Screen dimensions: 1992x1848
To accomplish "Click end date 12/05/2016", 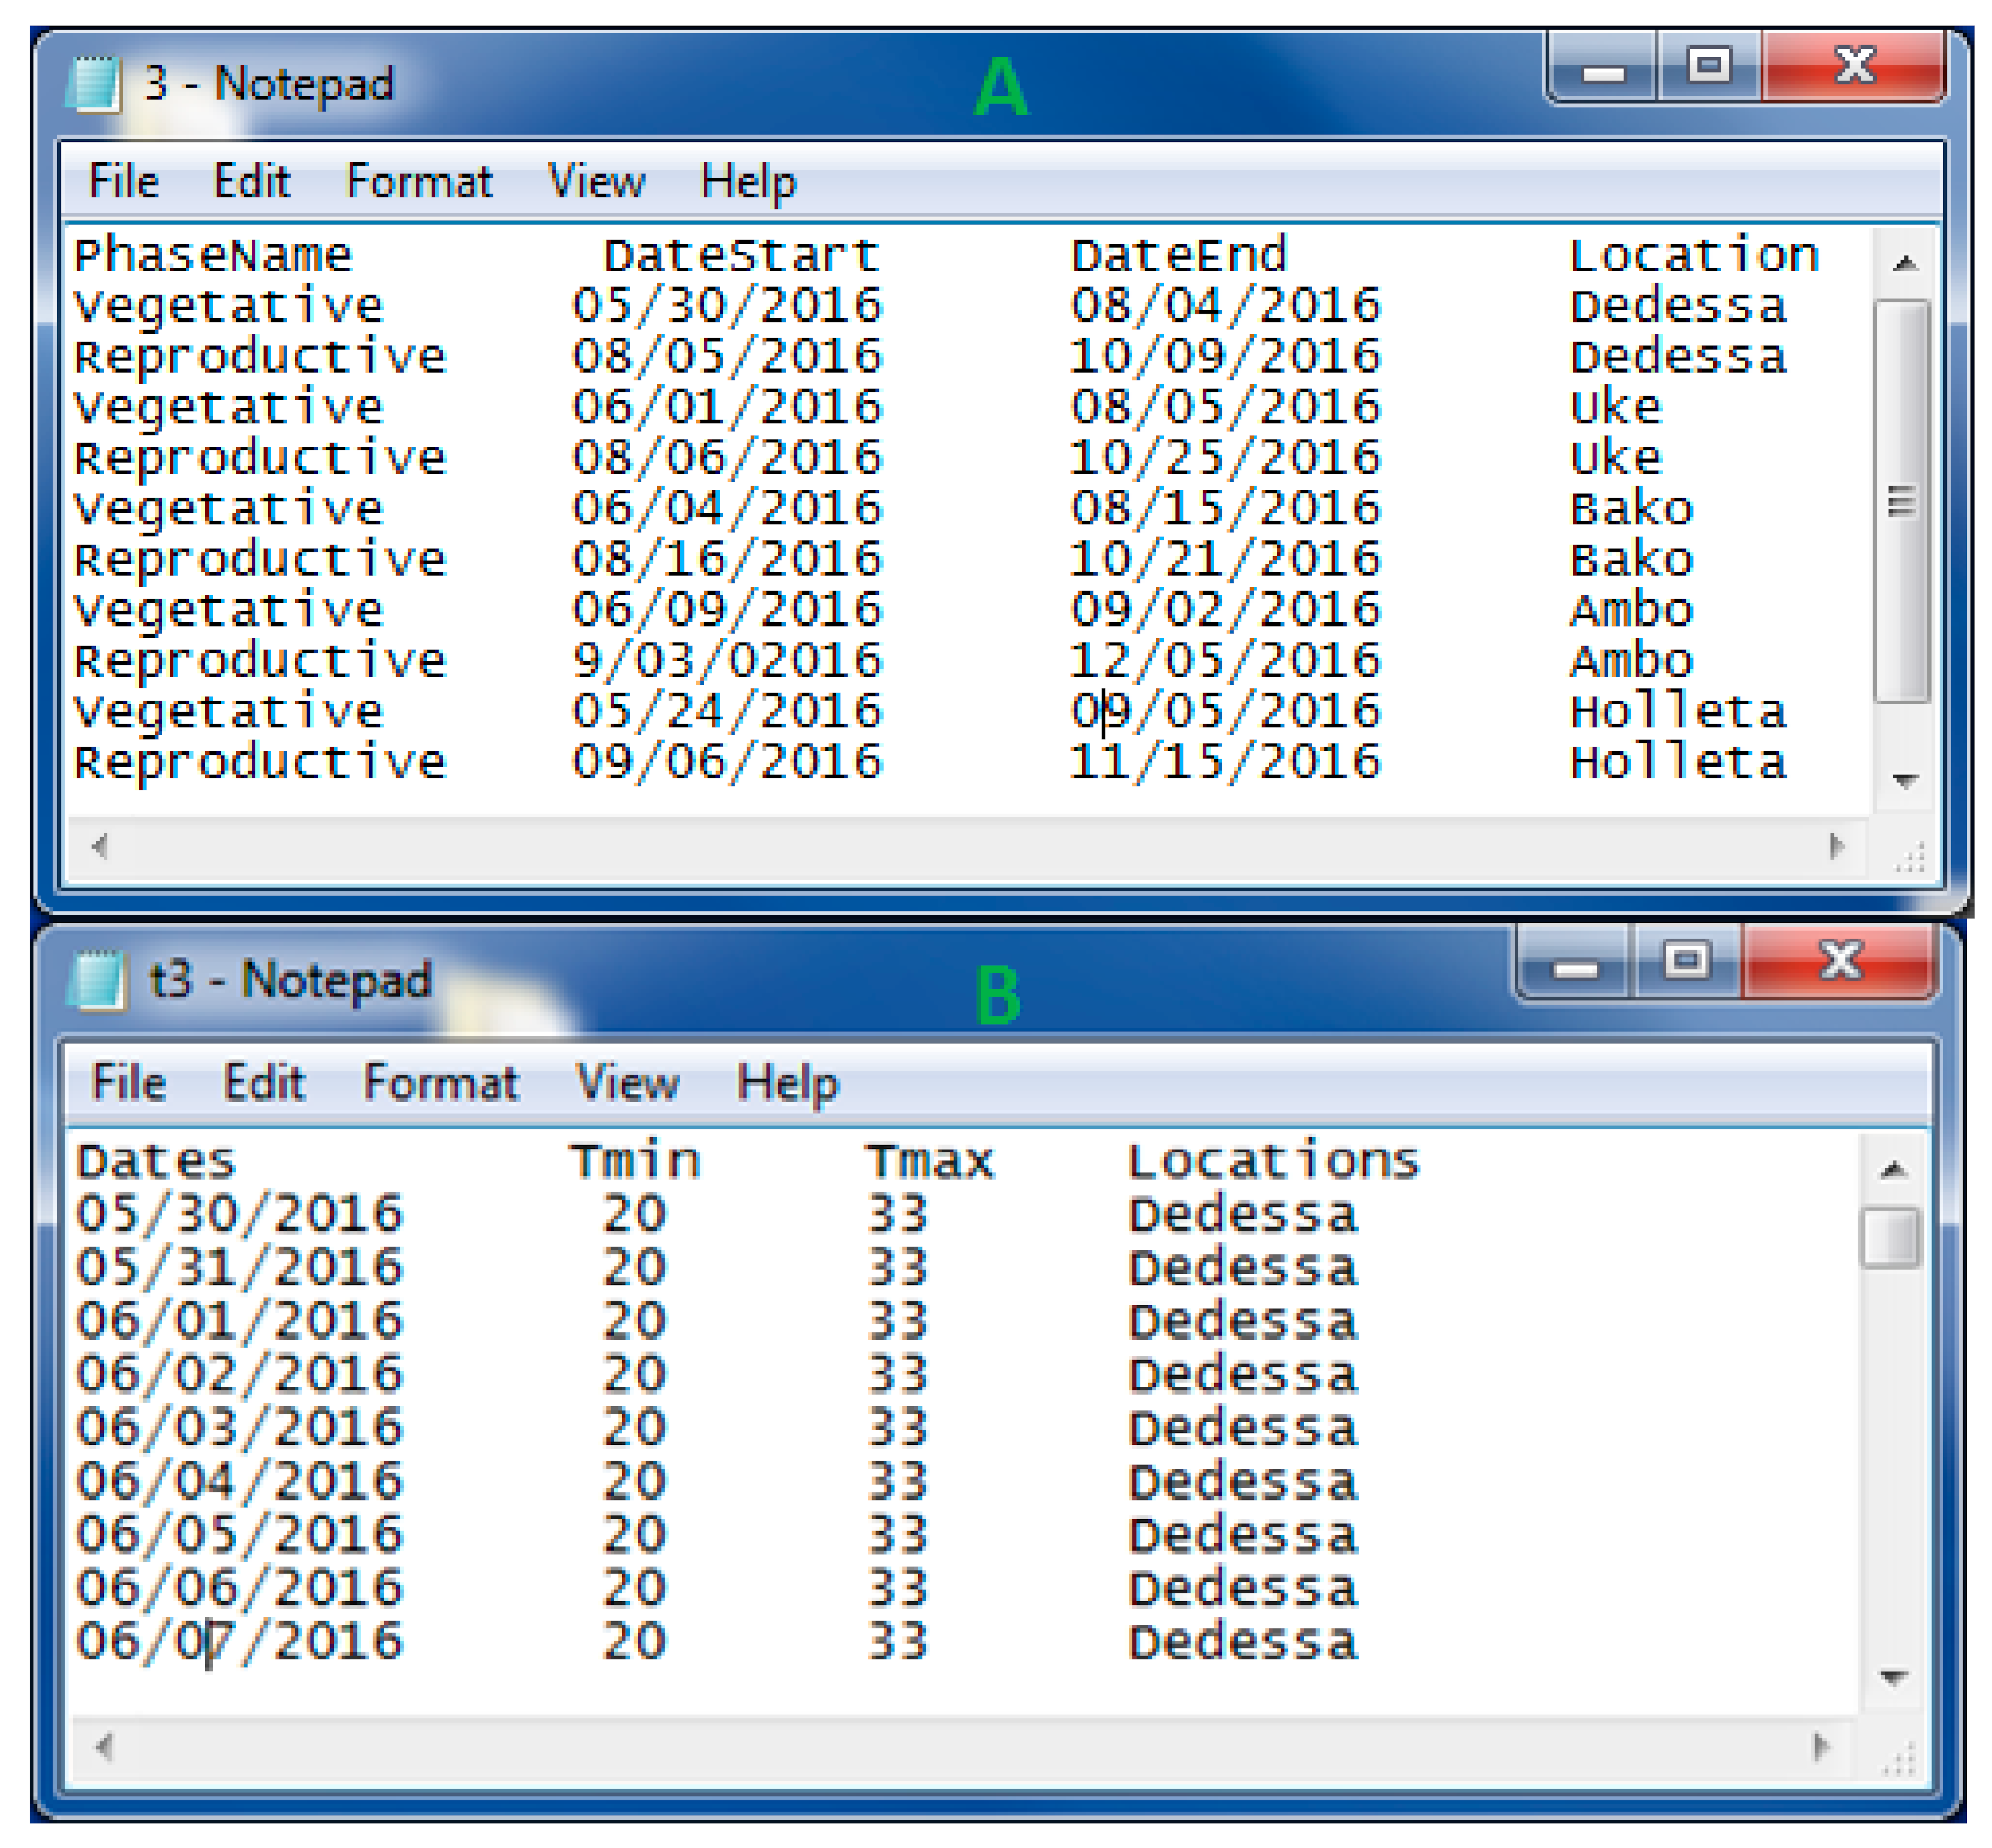I will [1225, 662].
